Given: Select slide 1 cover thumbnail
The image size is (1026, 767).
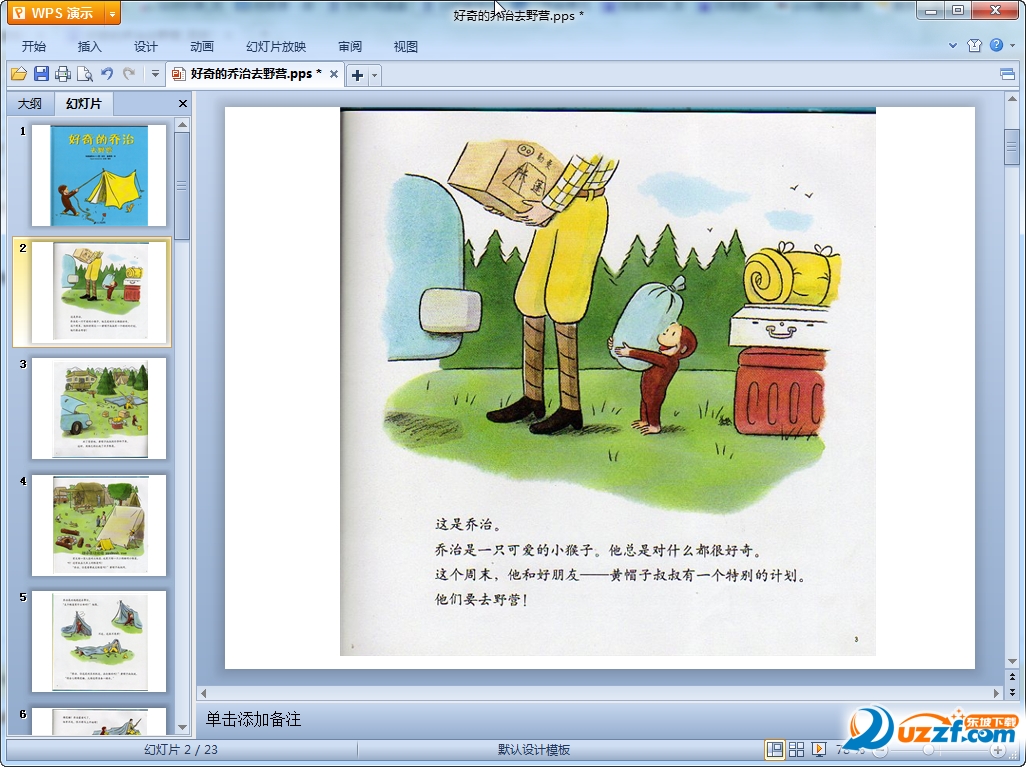Looking at the screenshot, I should (99, 175).
